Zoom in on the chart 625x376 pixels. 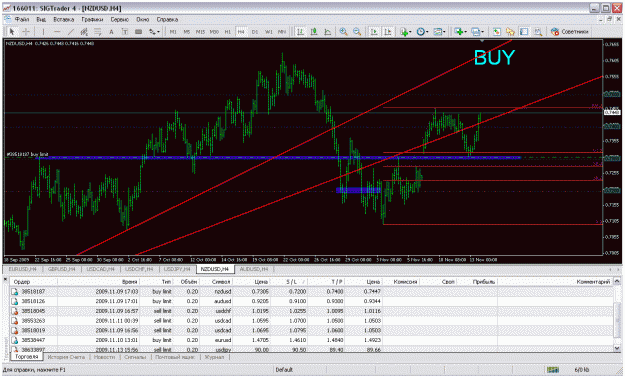(x=343, y=31)
